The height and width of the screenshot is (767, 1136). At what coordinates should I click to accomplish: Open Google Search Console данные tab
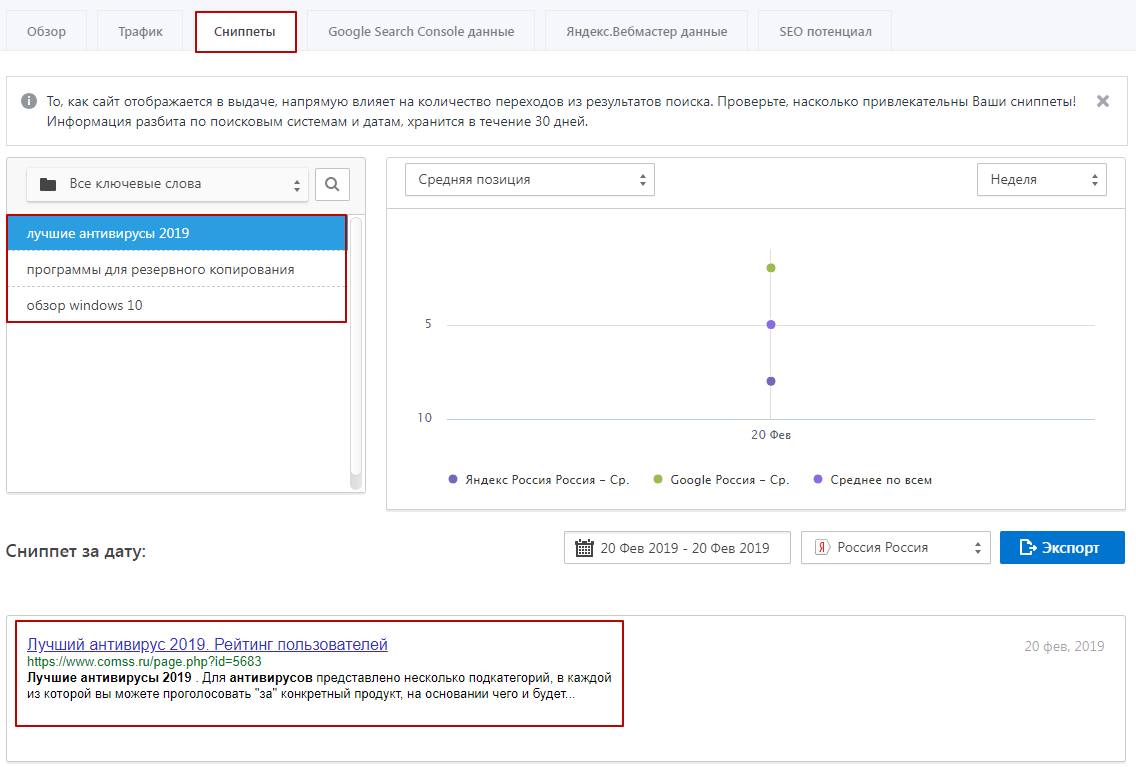(421, 31)
